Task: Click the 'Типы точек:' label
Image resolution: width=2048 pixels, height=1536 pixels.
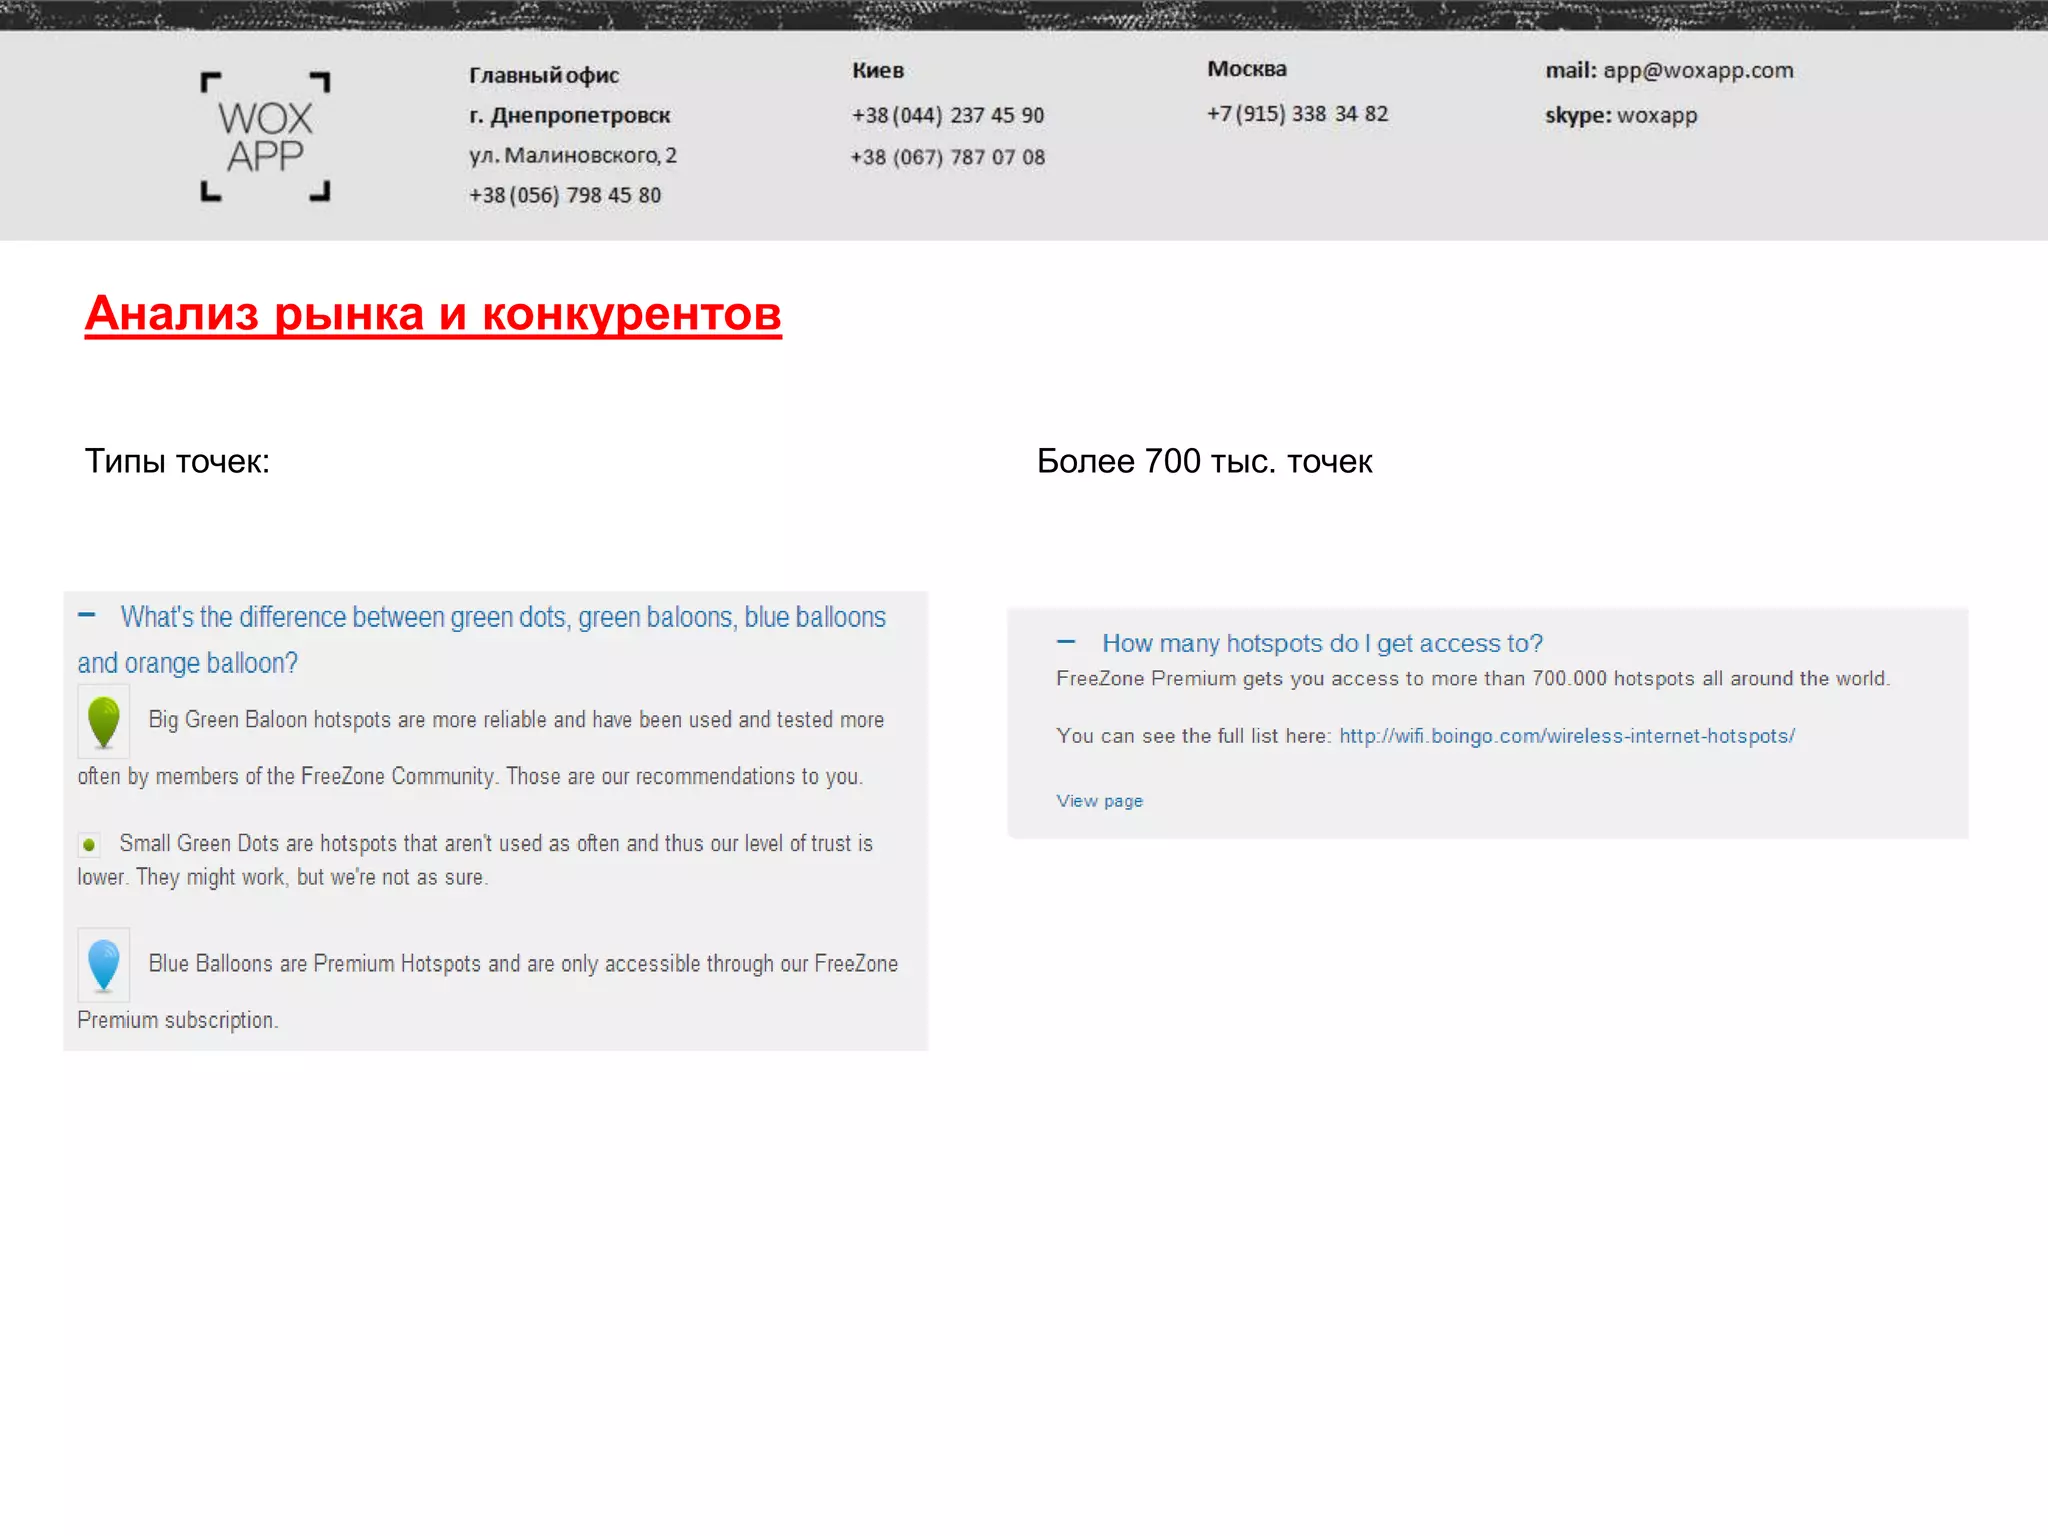Action: (x=177, y=461)
